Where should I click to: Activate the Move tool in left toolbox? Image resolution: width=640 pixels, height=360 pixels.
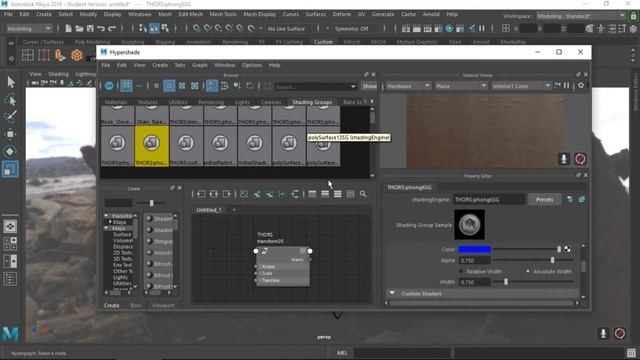tap(11, 134)
